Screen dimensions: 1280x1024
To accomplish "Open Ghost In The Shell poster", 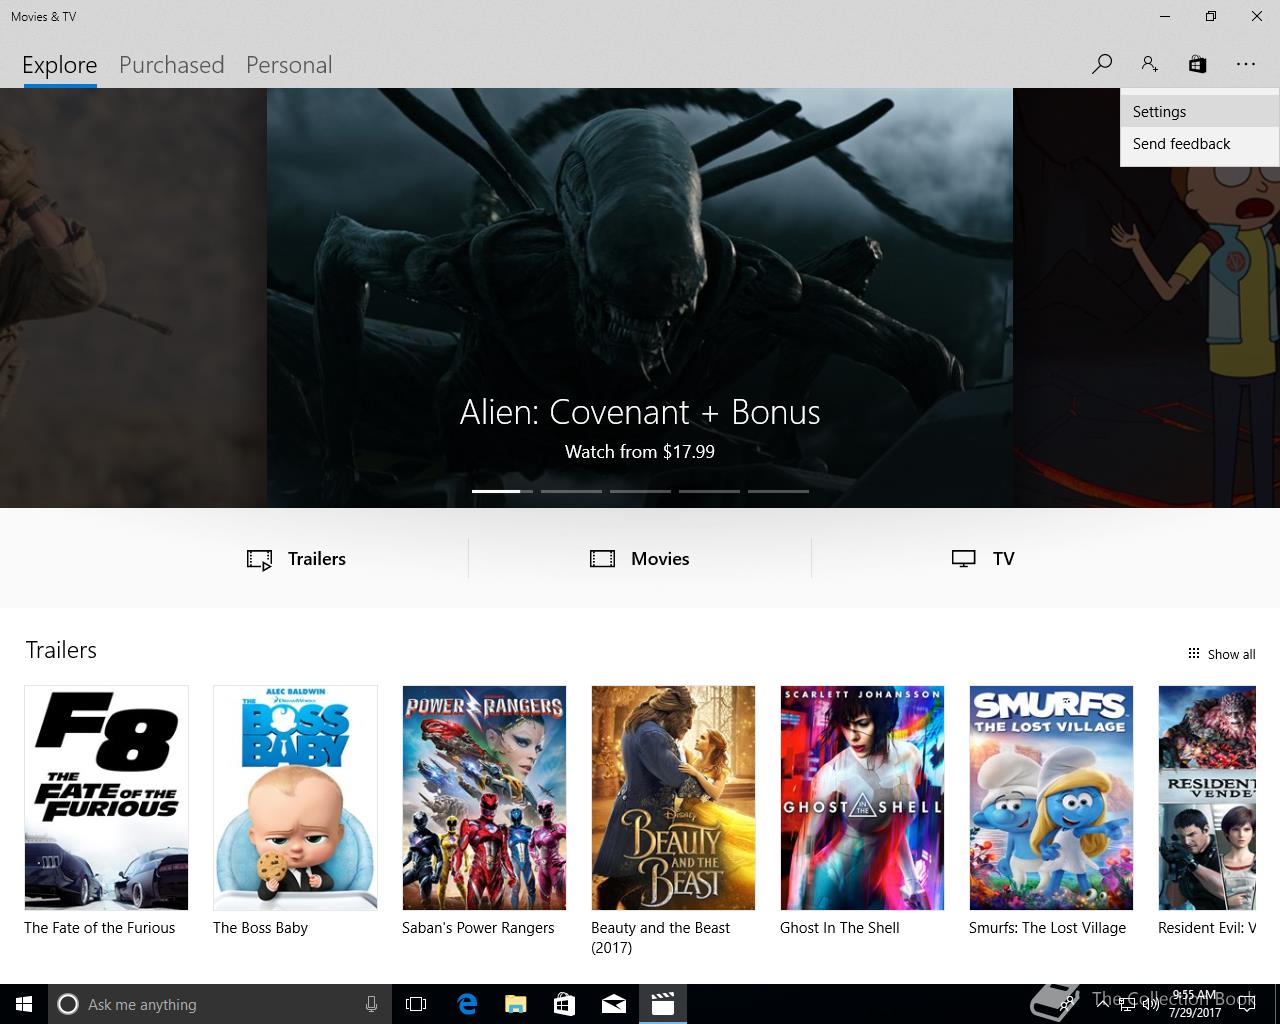I will [x=862, y=798].
